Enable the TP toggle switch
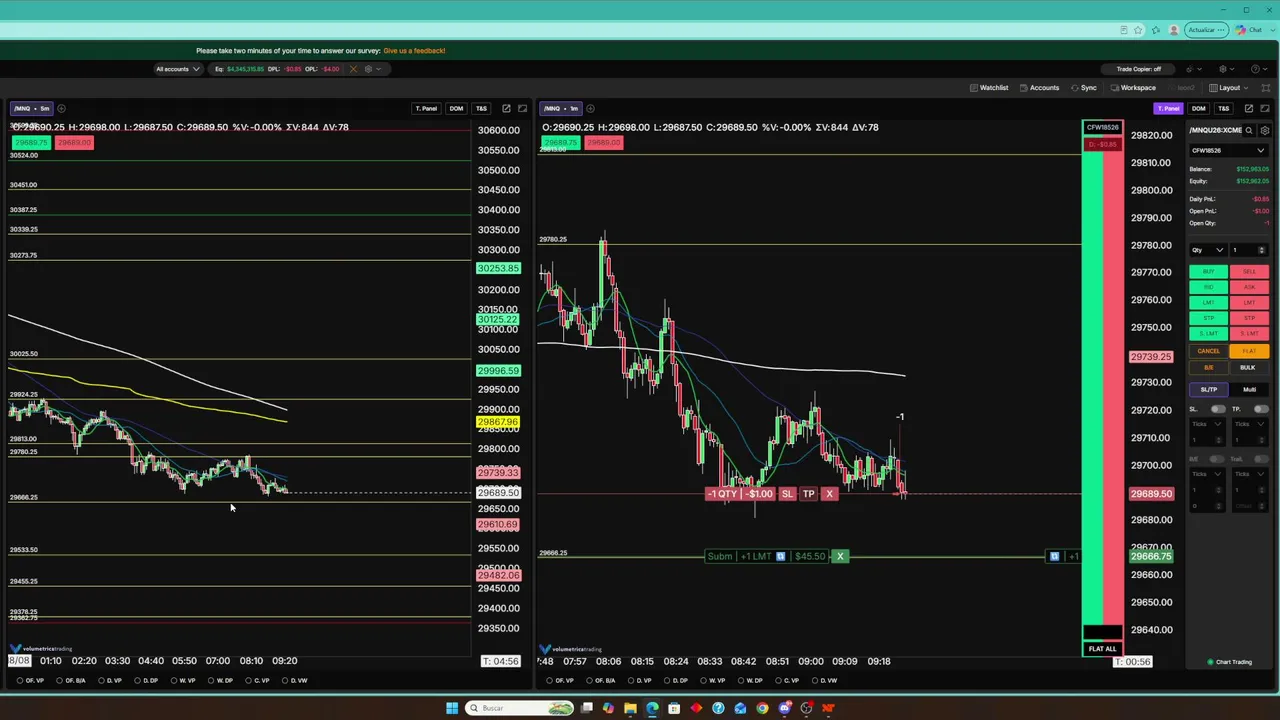 click(1260, 409)
